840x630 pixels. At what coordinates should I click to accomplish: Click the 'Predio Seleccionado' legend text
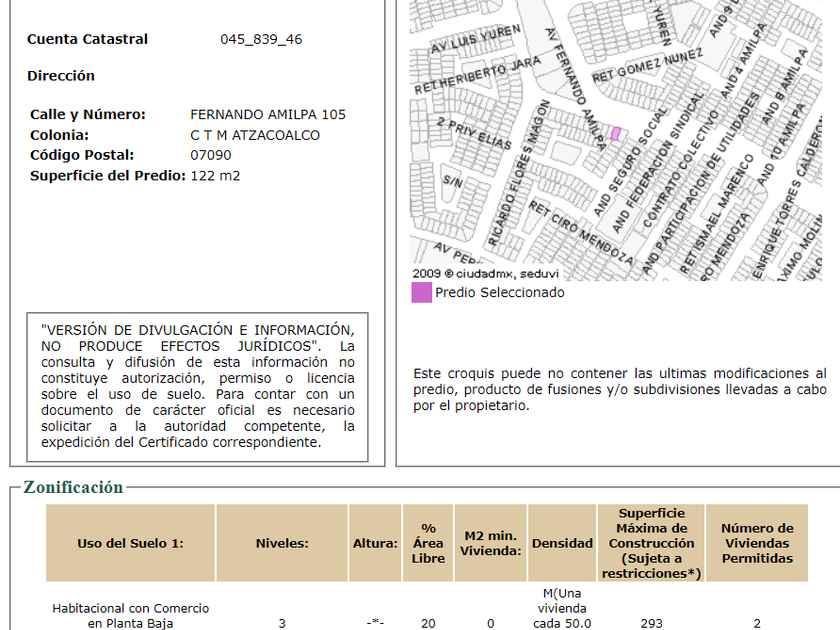coord(500,292)
